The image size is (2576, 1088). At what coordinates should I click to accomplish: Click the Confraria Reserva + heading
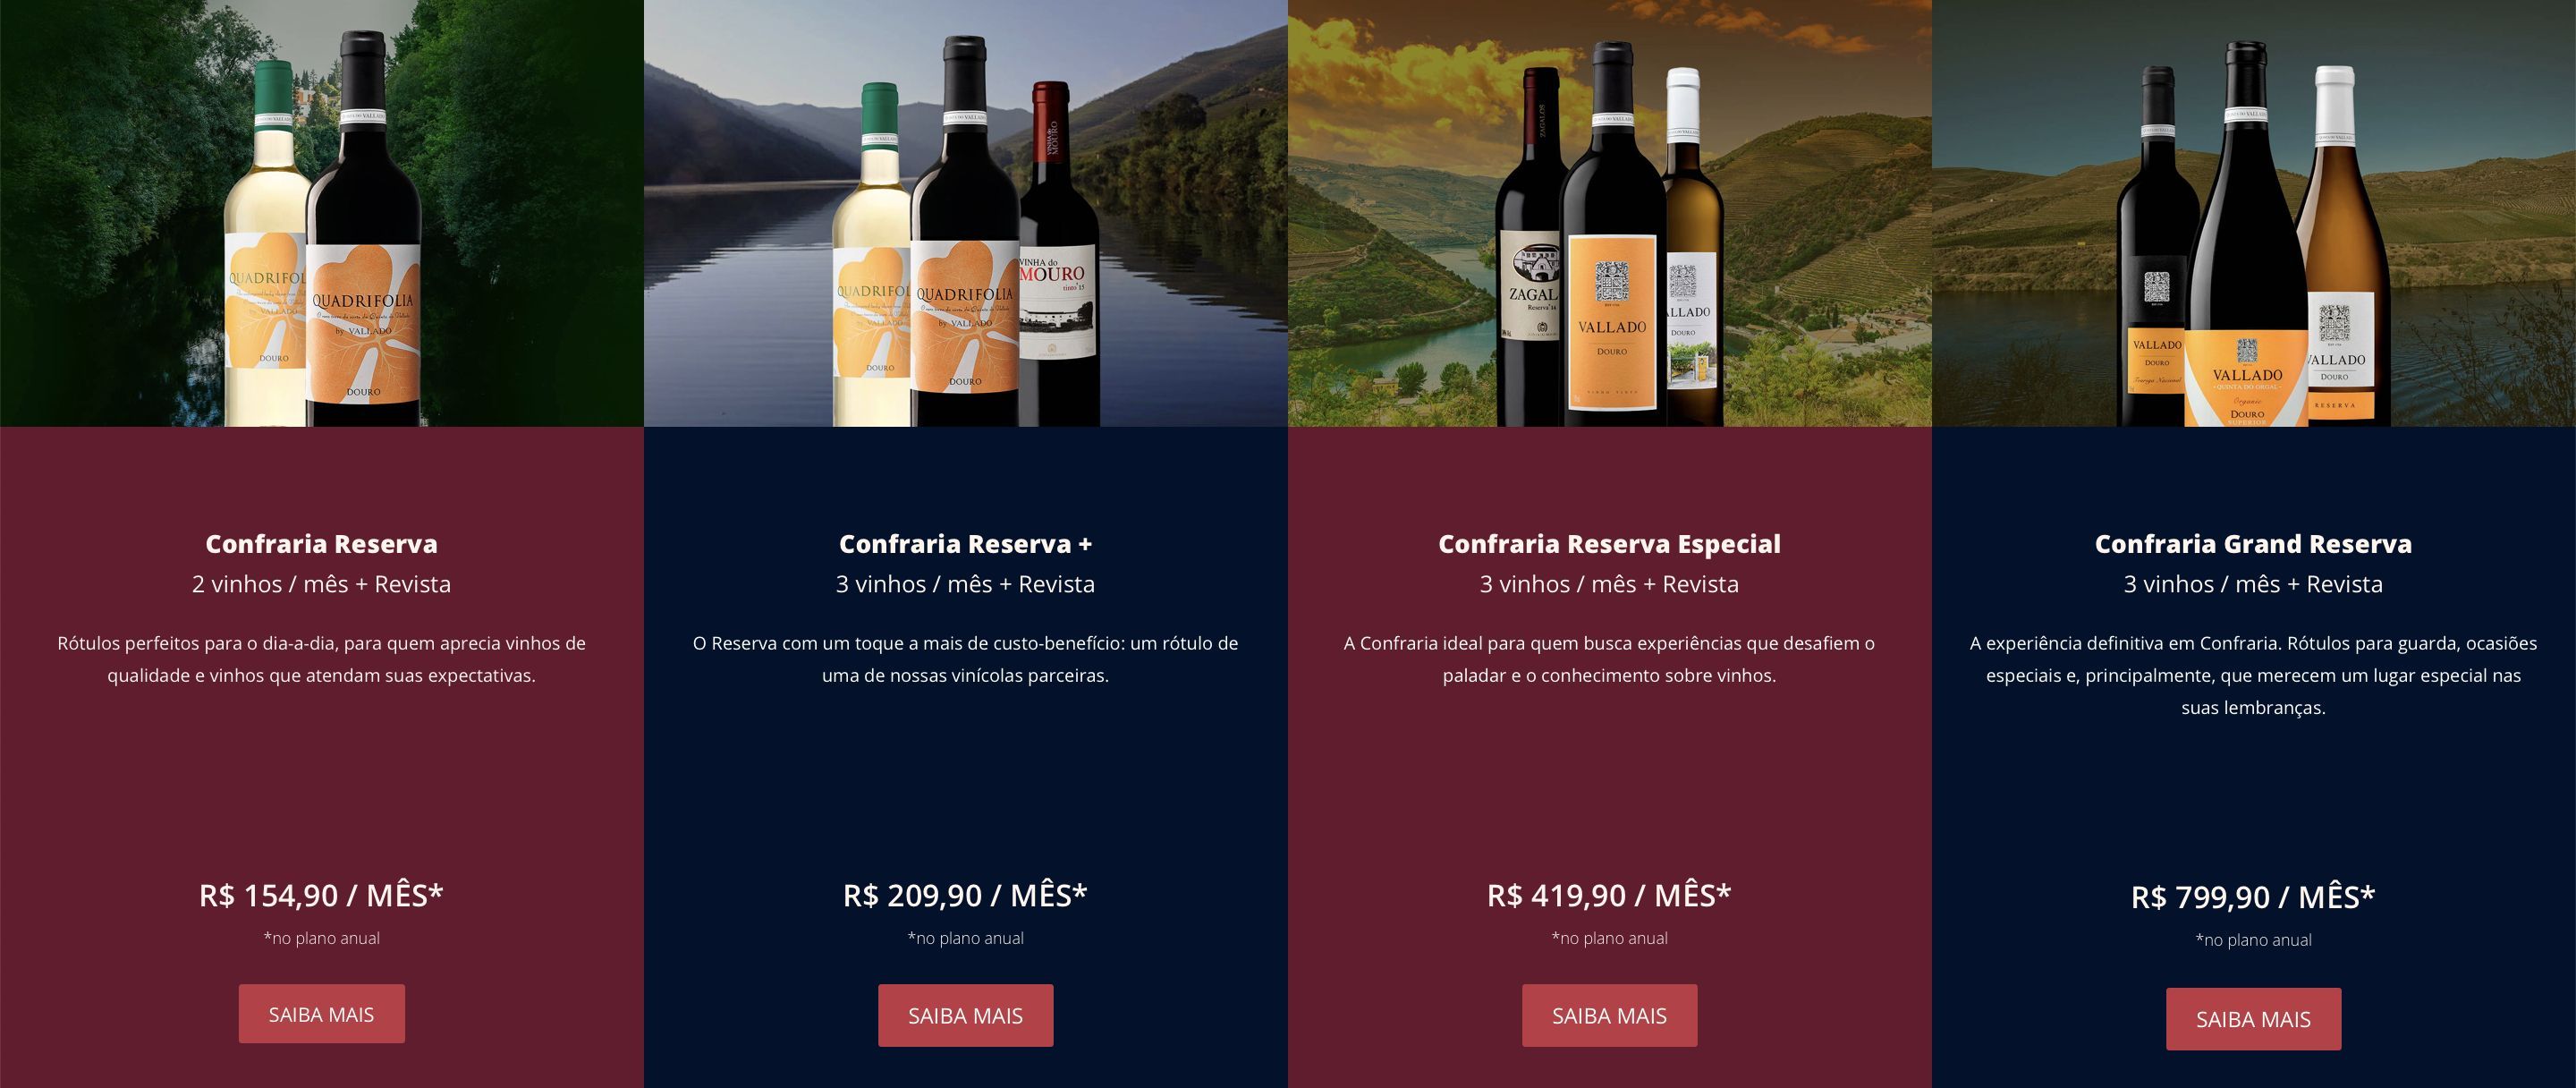[965, 544]
